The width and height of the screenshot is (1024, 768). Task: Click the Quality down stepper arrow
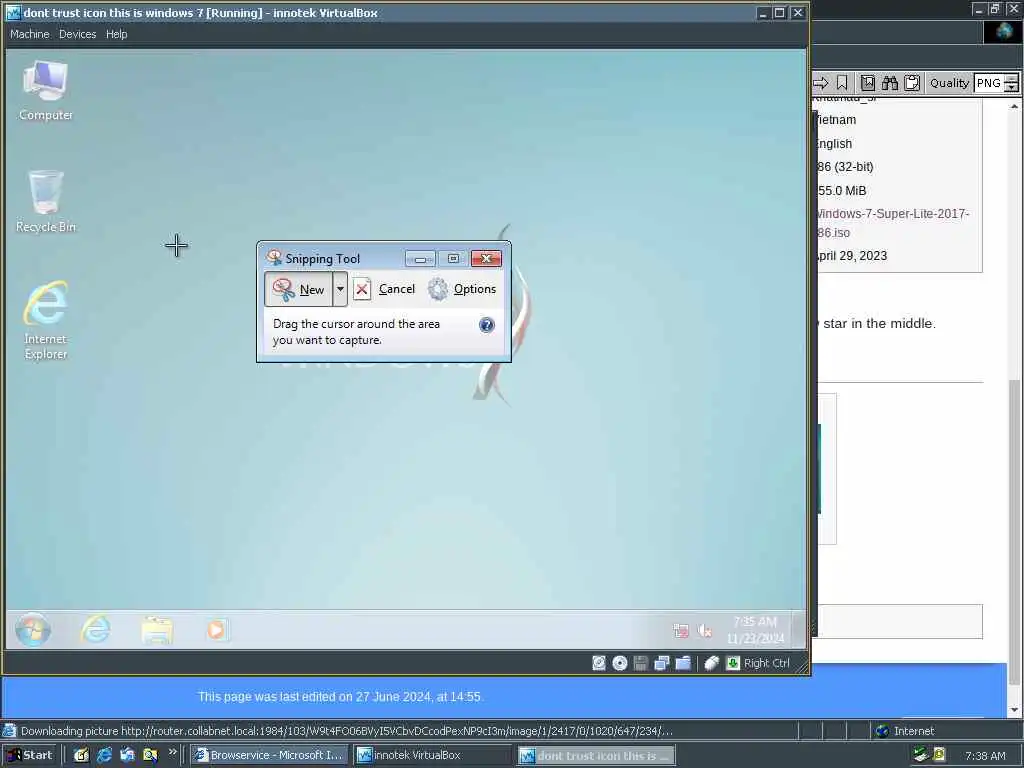click(1012, 88)
